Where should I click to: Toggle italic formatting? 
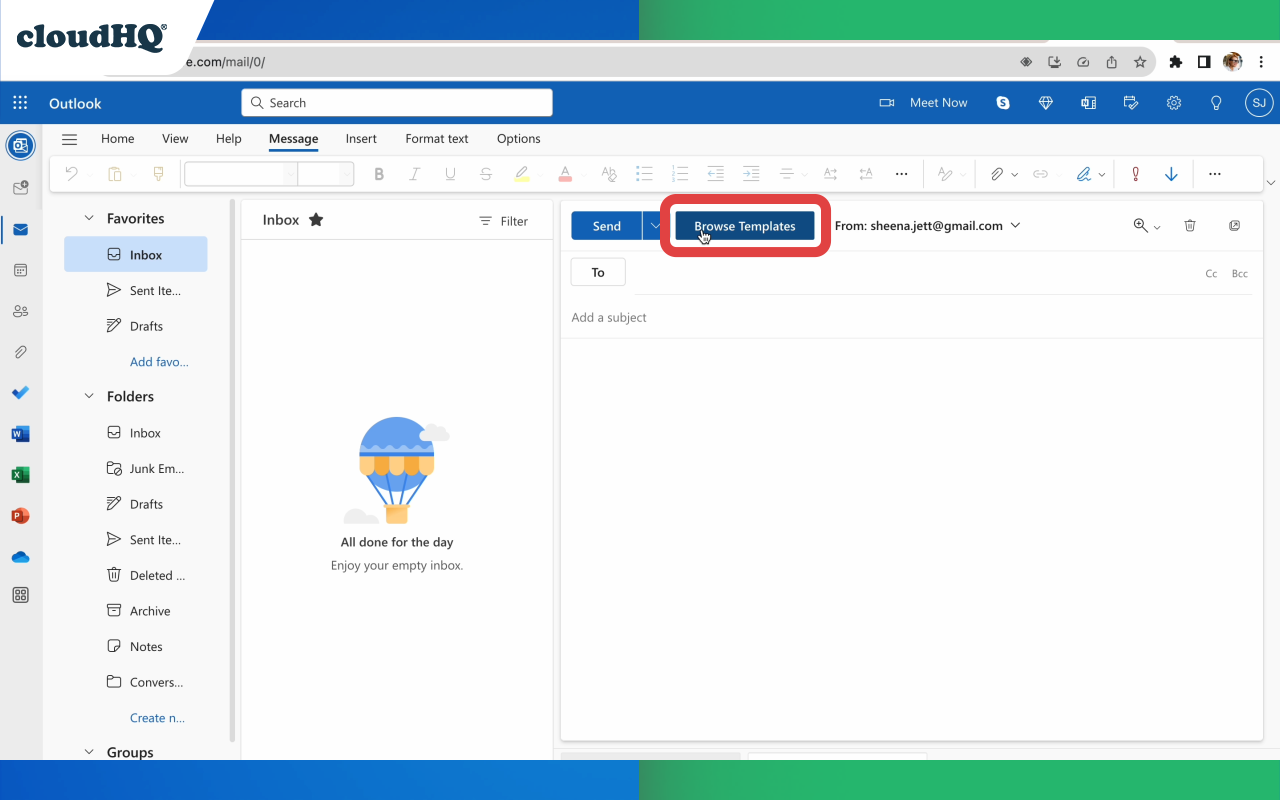coord(414,173)
